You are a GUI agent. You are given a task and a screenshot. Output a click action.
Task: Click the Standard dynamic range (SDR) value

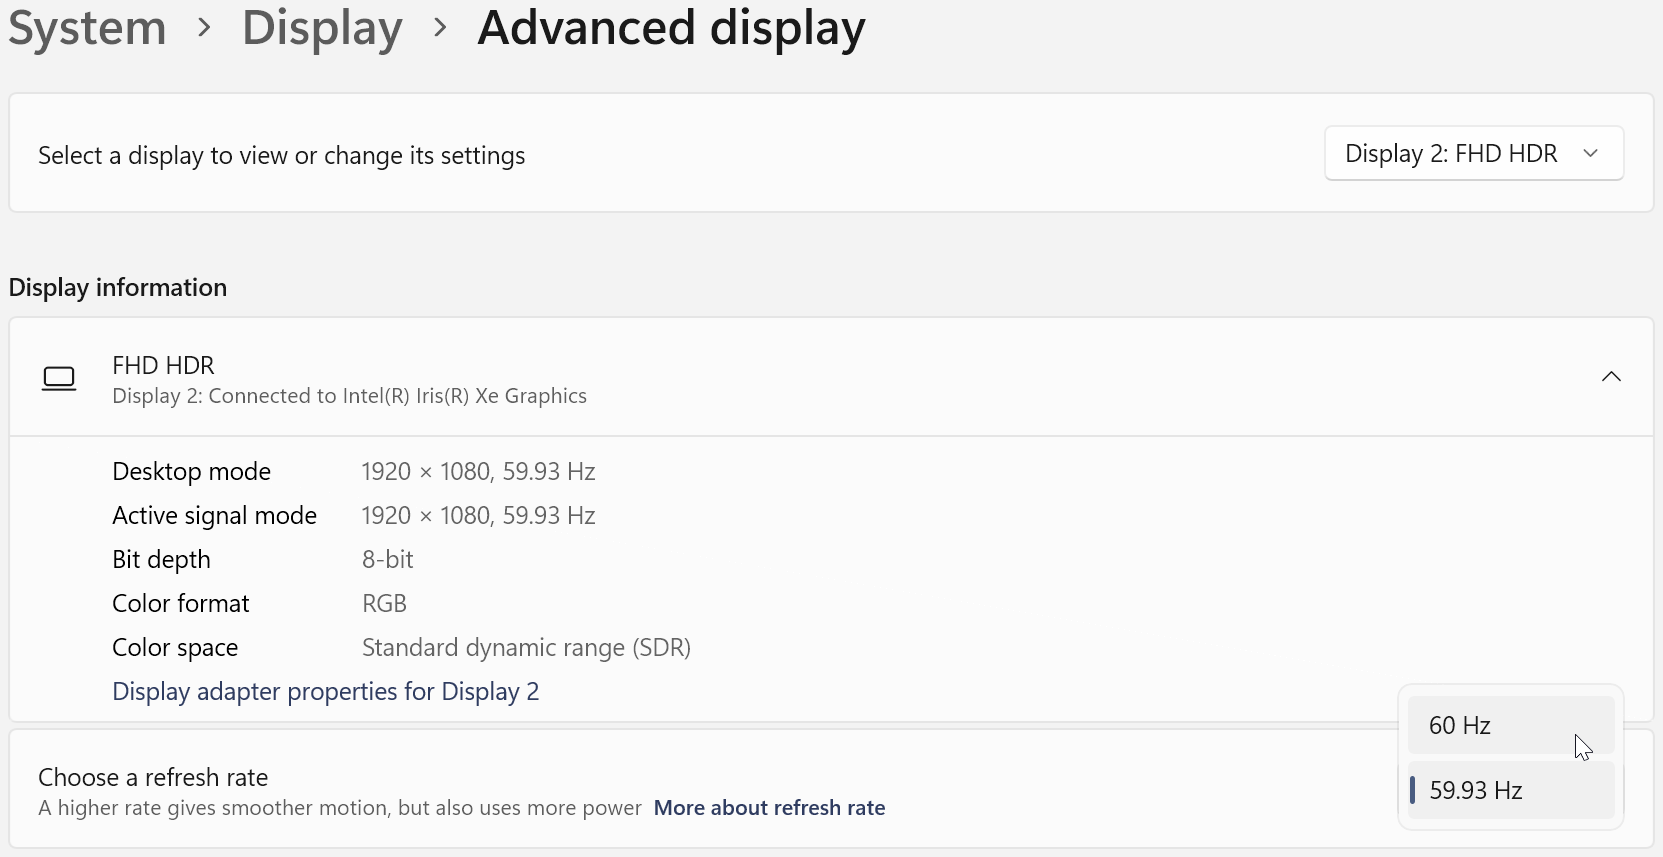(526, 648)
